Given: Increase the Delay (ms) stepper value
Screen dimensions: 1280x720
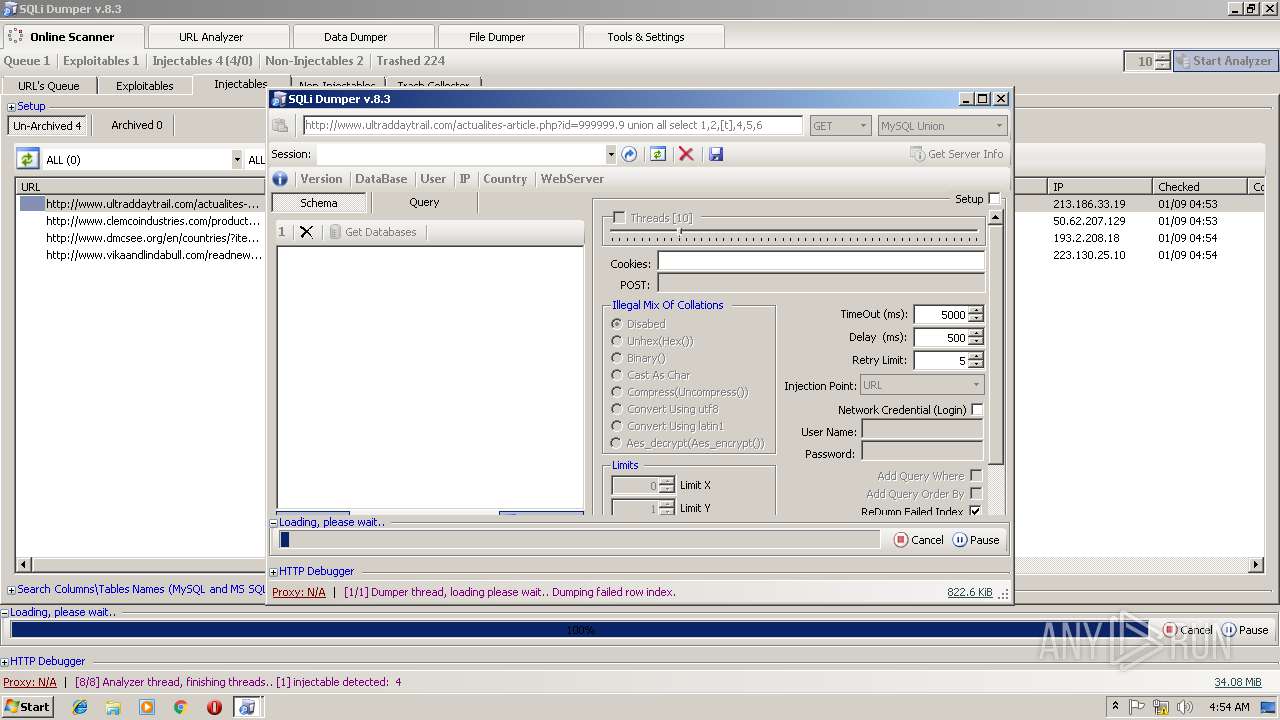Looking at the screenshot, I should pyautogui.click(x=976, y=333).
